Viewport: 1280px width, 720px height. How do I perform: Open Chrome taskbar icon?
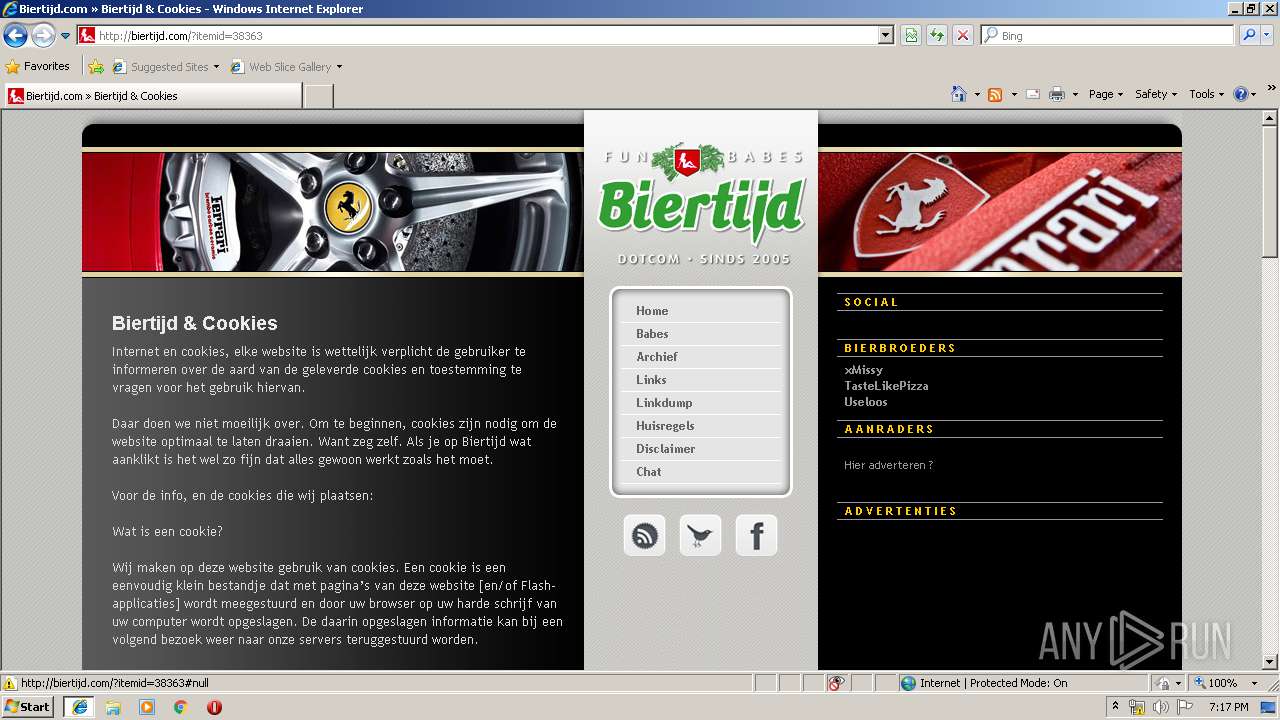pyautogui.click(x=181, y=707)
